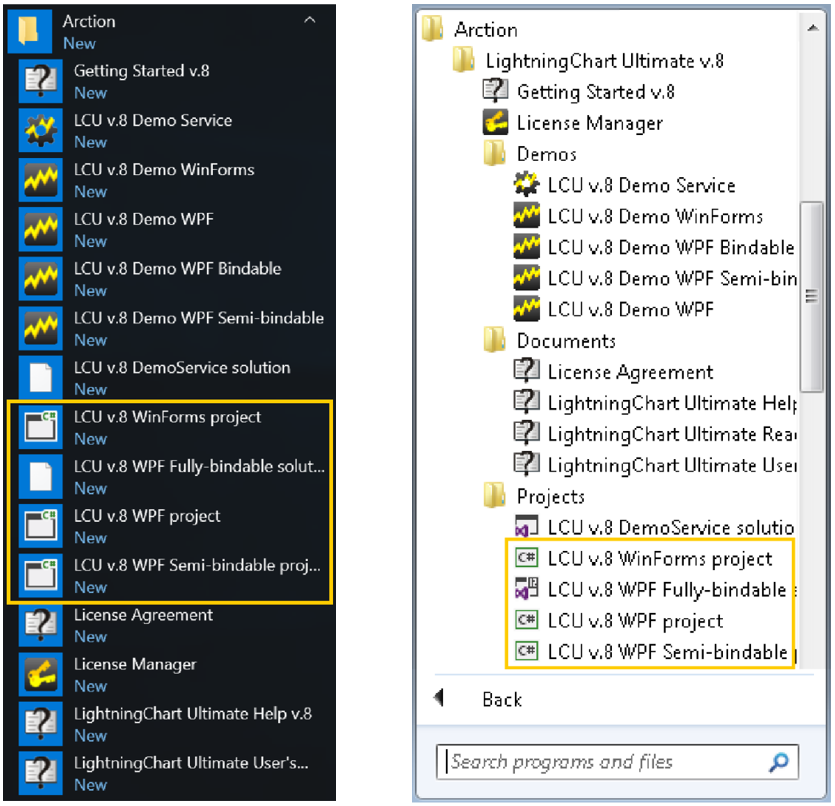Launch LCU v.8 Demo Service in white menu

(625, 185)
